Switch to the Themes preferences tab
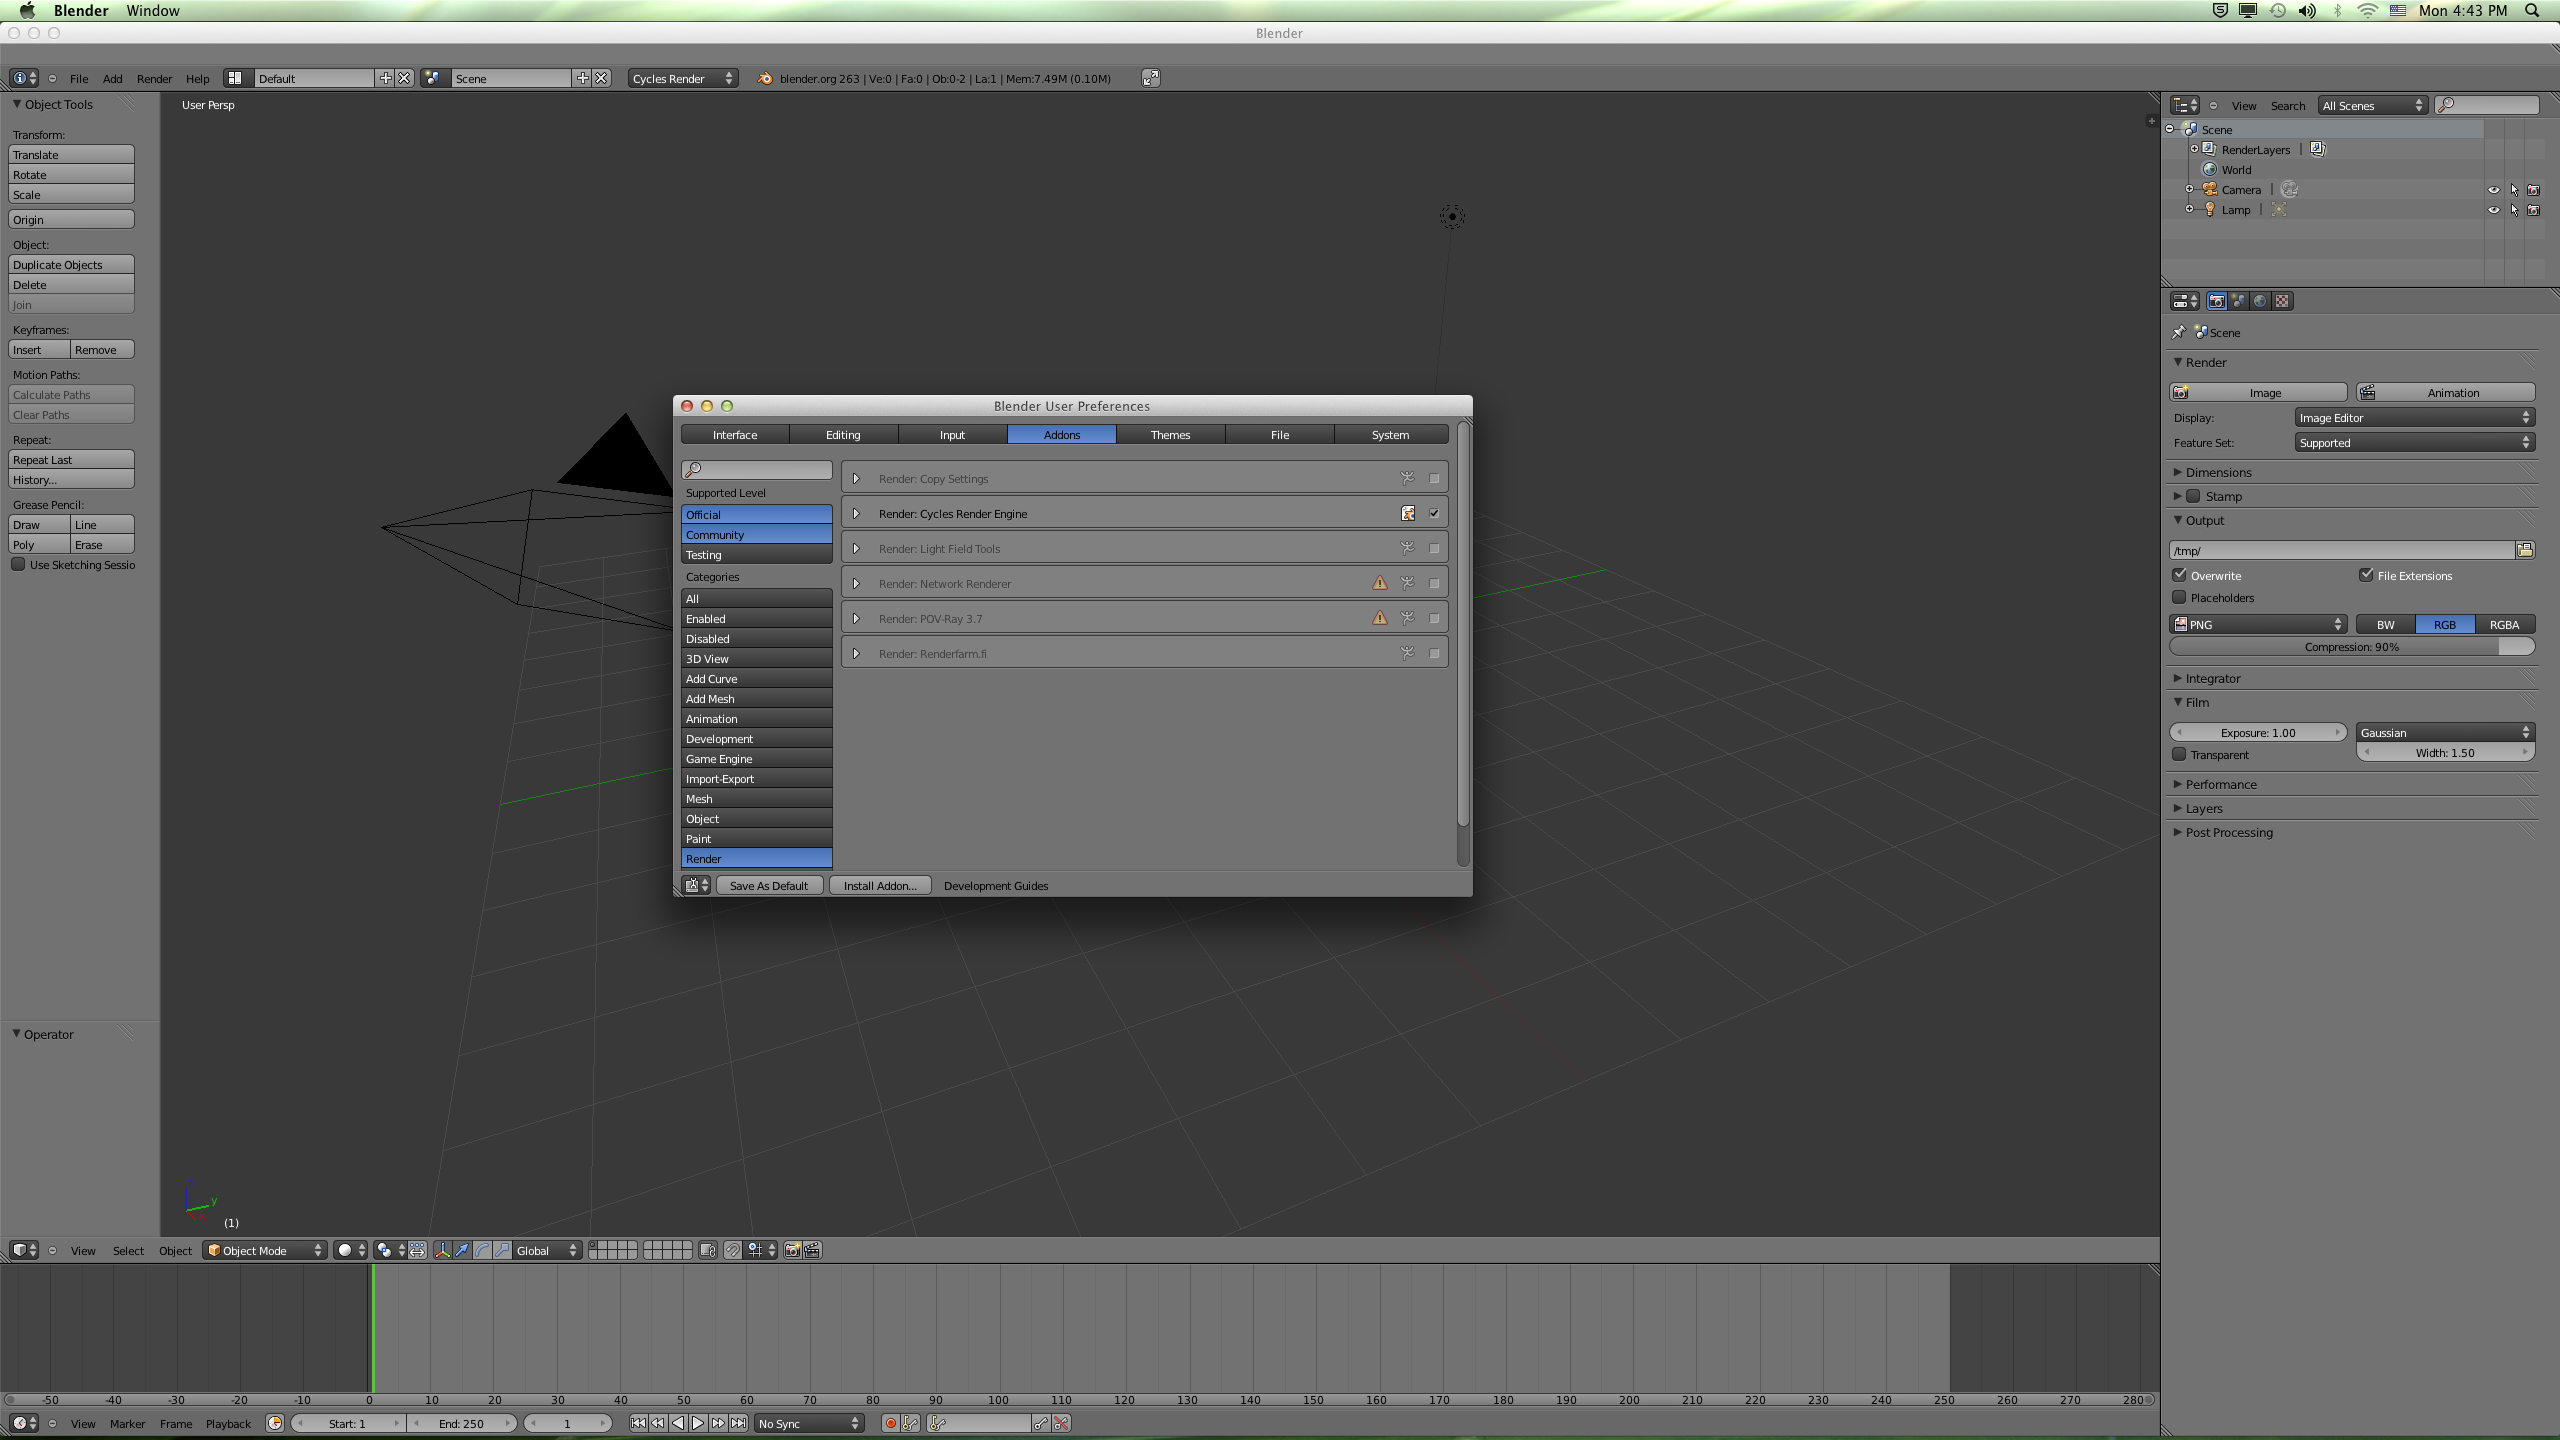The width and height of the screenshot is (2560, 1440). 1170,434
